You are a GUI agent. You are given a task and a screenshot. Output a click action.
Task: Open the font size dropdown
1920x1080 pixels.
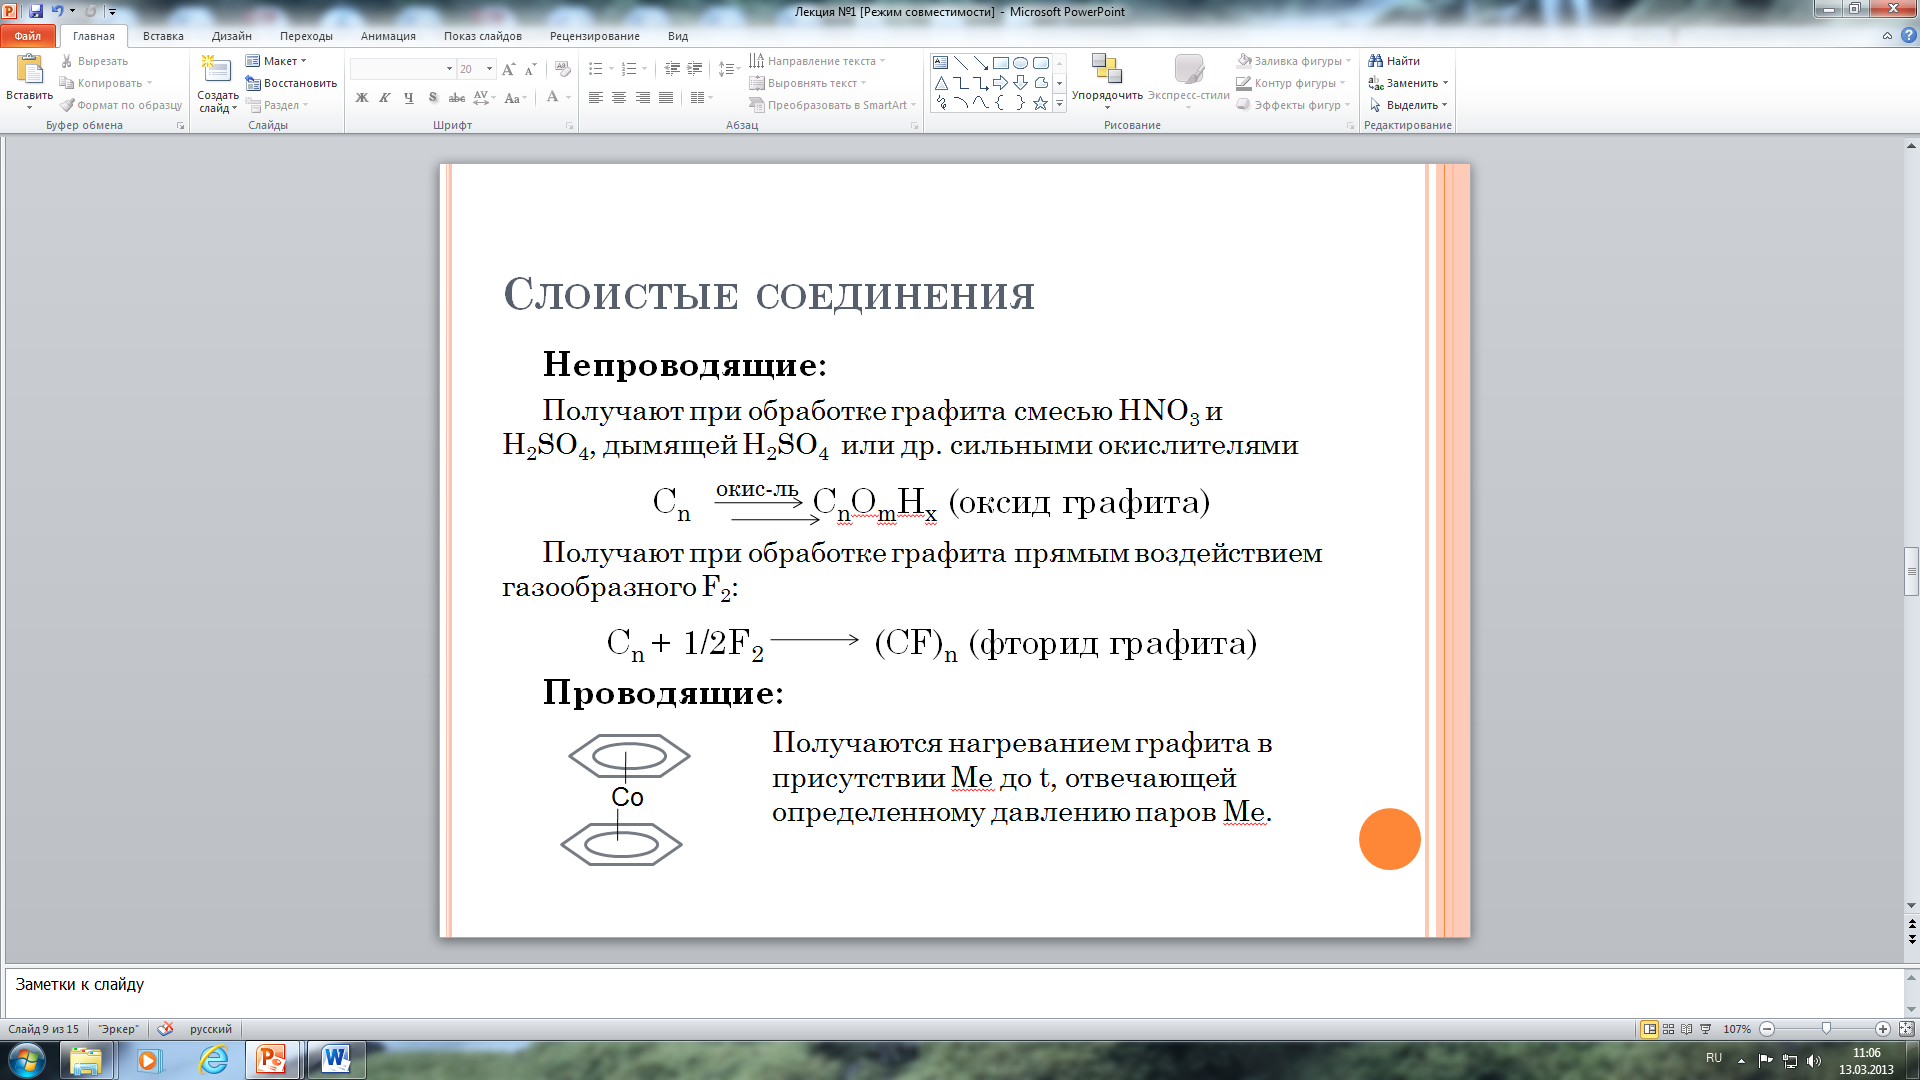click(x=489, y=69)
